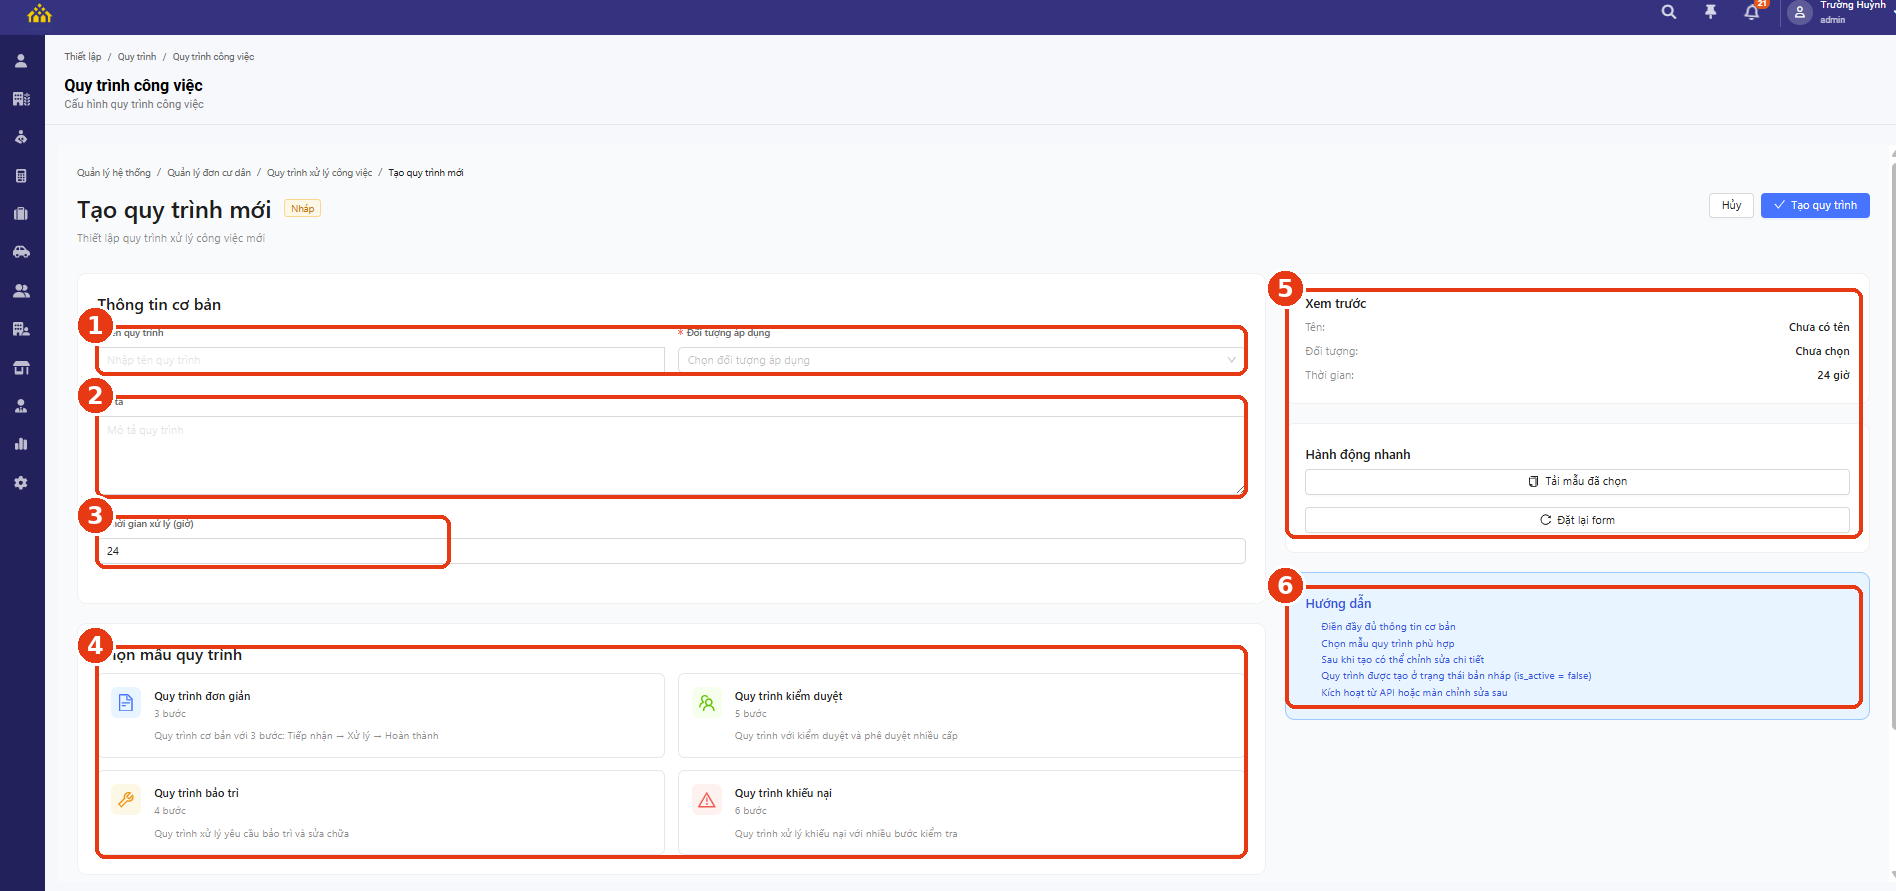
Task: Go to Quản lý hệ thống breadcrumb
Action: [114, 173]
